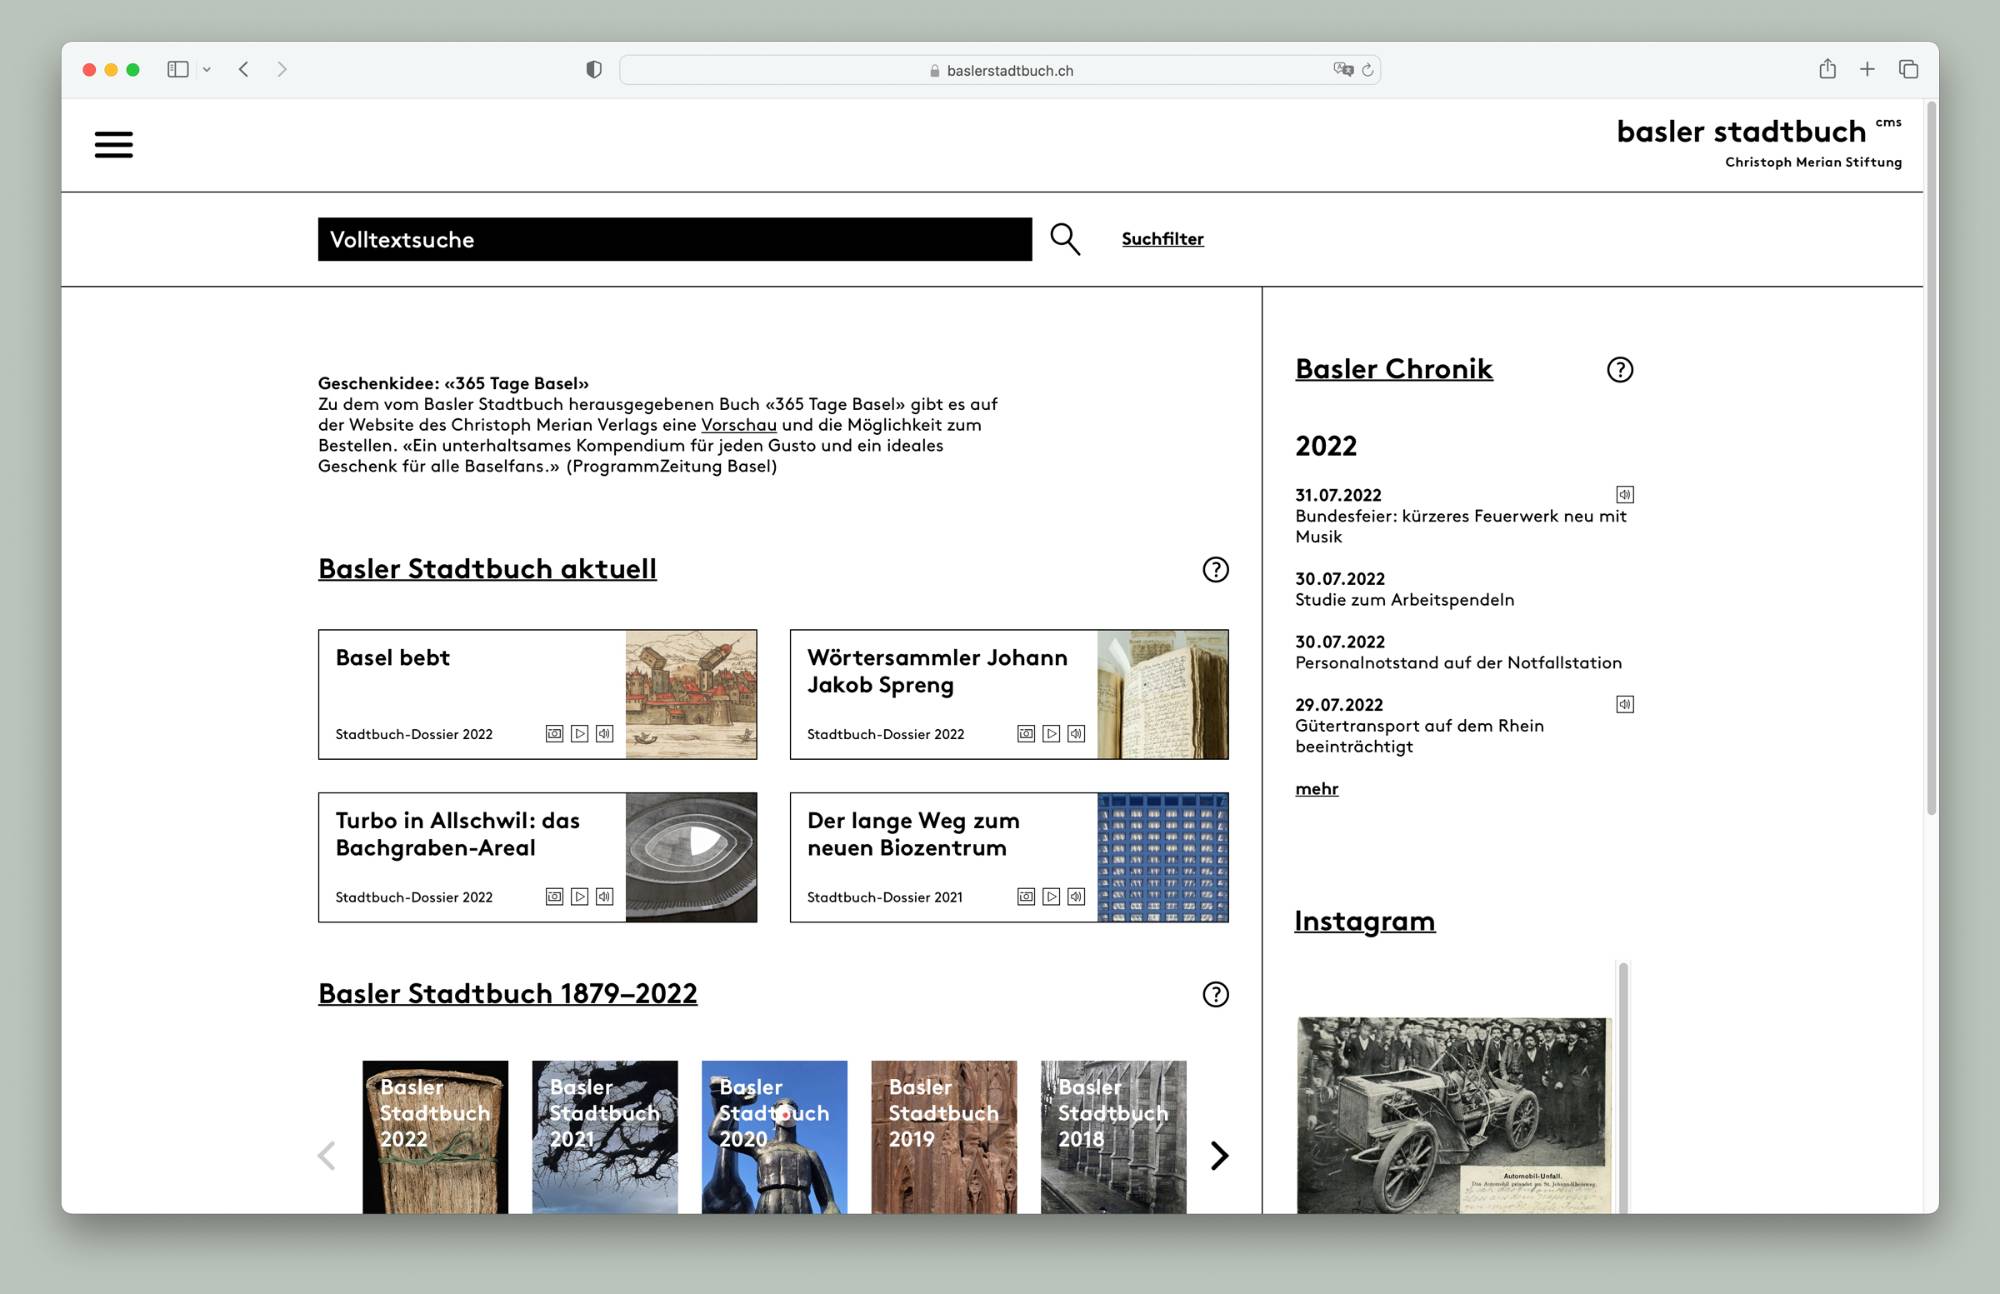The image size is (2000, 1294).
Task: Open chronicle entry Studie zum Arbeitspendeln
Action: tap(1404, 600)
